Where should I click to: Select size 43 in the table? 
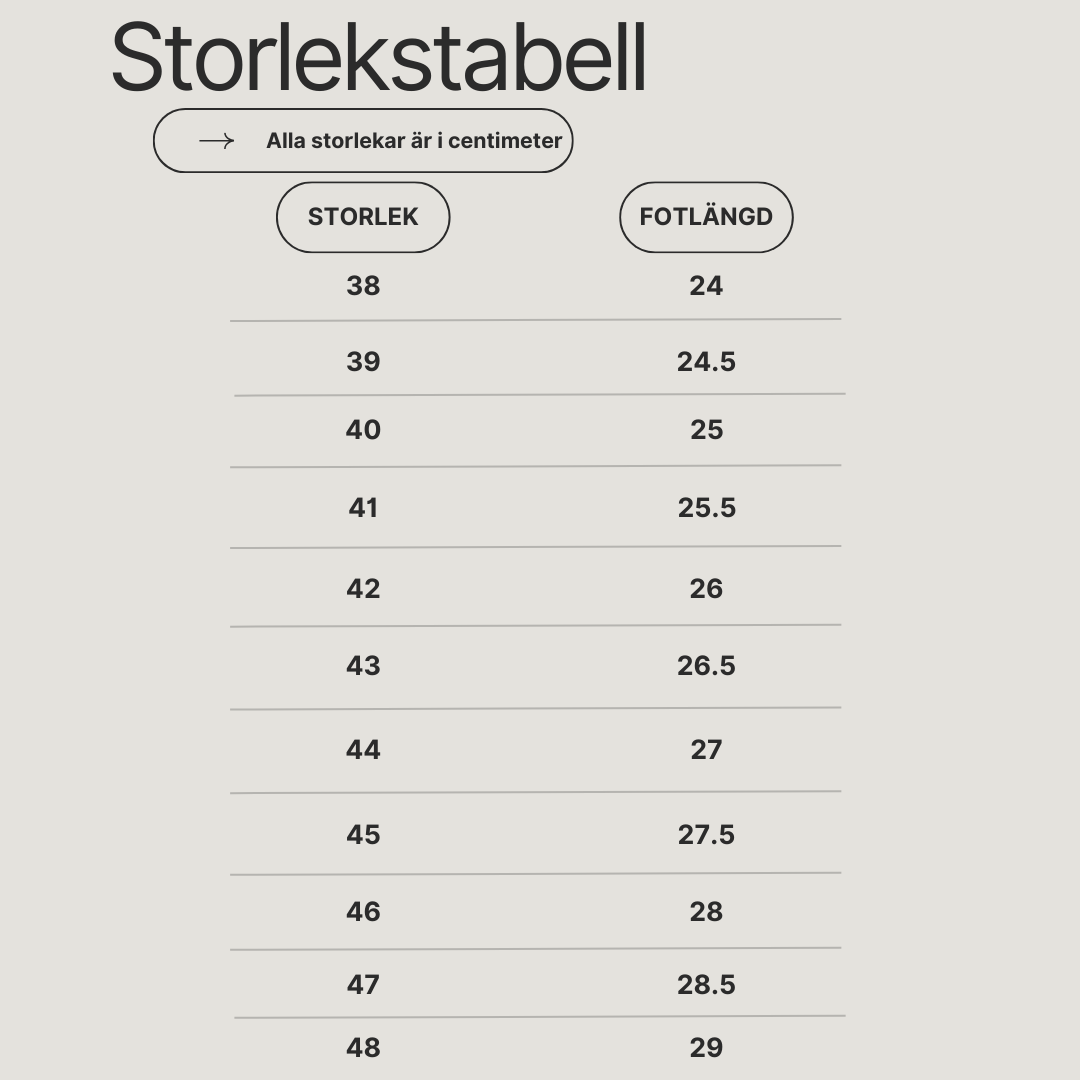[363, 666]
